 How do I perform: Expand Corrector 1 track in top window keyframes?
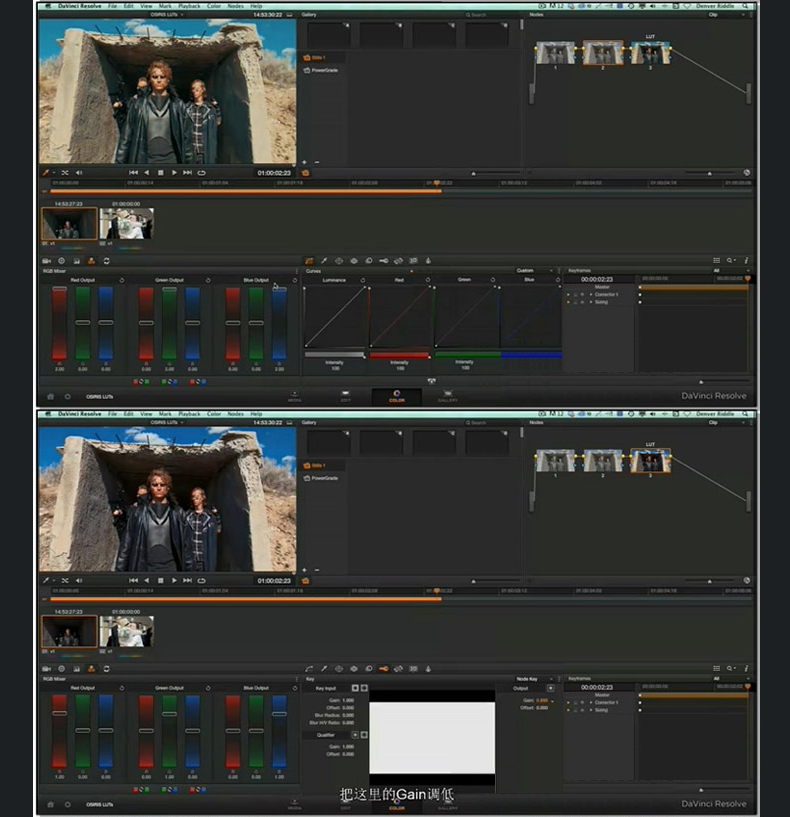point(590,294)
